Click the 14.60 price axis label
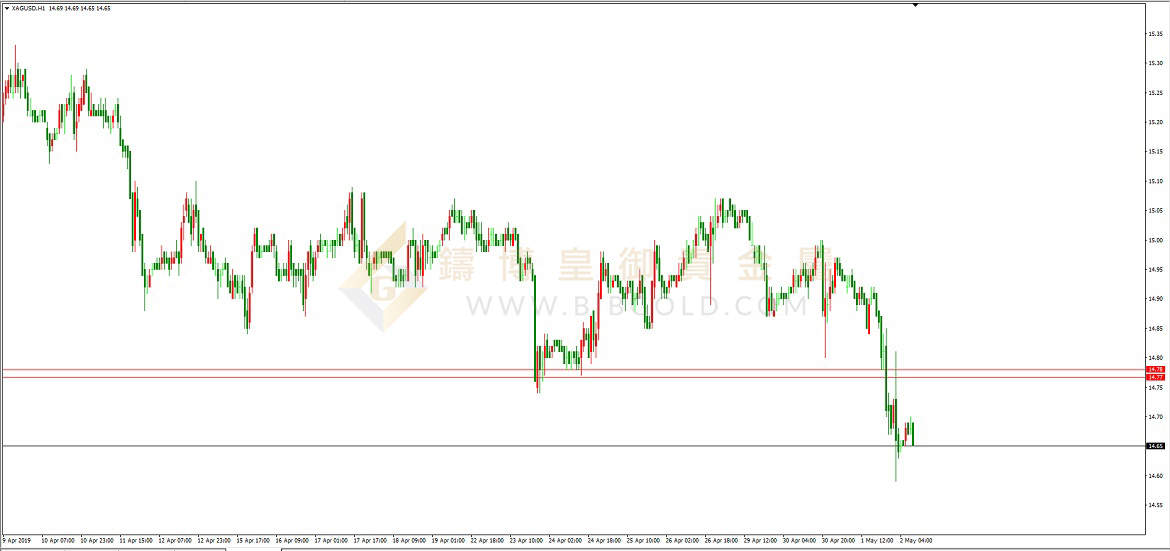1170x551 pixels. [1156, 476]
